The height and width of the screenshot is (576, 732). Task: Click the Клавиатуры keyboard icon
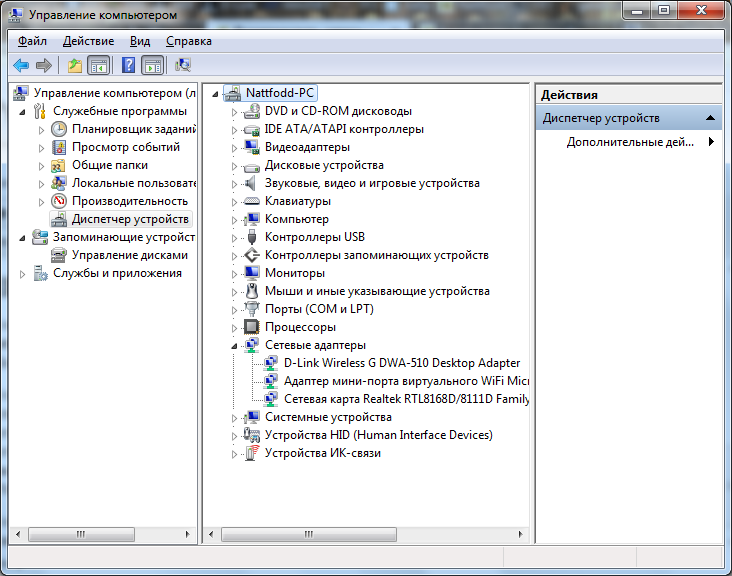252,201
